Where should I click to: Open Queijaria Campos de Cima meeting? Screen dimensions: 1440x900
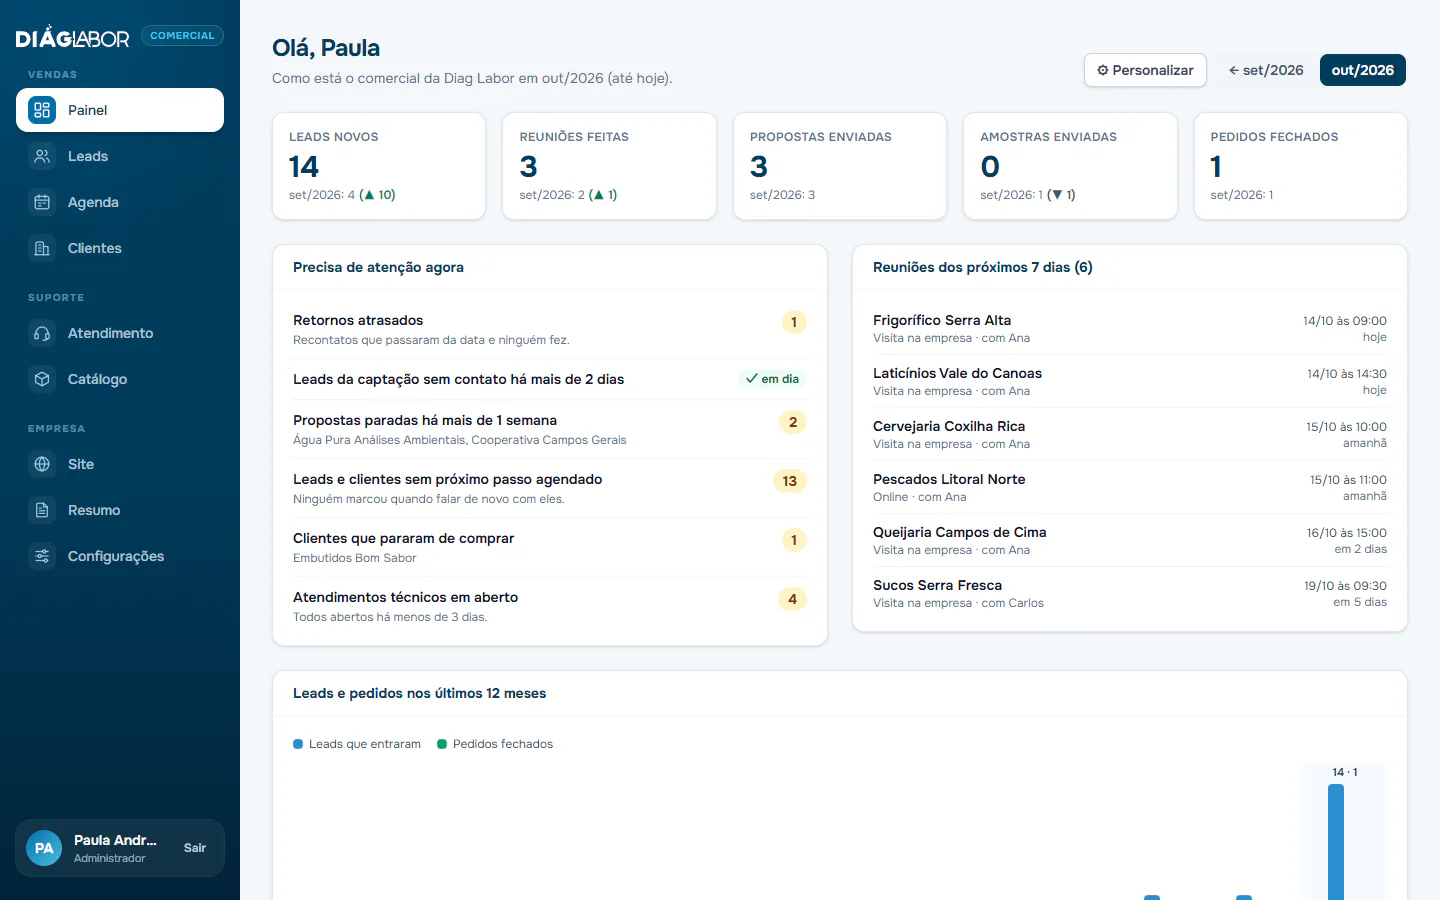[x=1130, y=540]
